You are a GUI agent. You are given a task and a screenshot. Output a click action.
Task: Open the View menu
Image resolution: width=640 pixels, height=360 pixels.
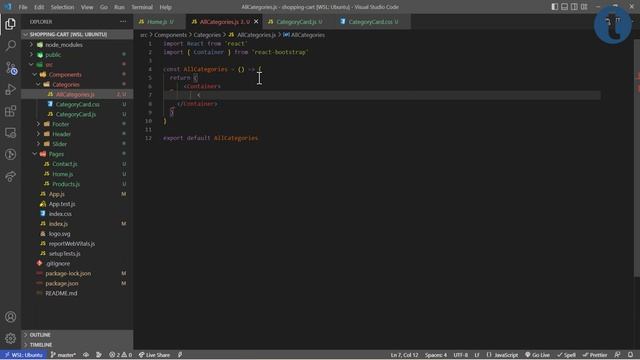[x=87, y=7]
